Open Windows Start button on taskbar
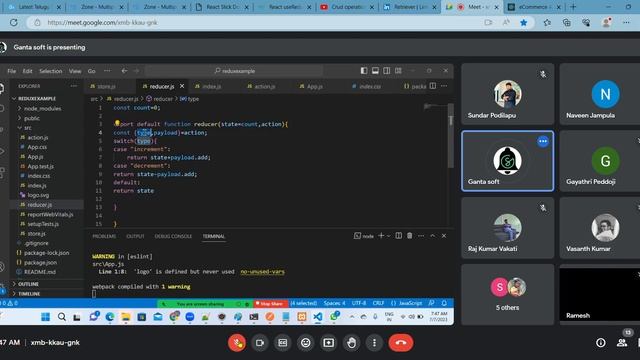 coord(45,317)
